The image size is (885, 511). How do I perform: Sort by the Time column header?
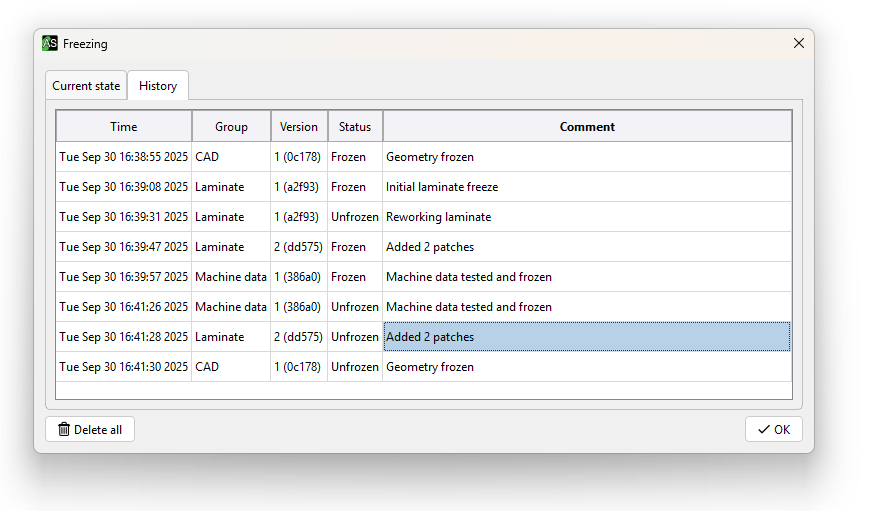[124, 127]
